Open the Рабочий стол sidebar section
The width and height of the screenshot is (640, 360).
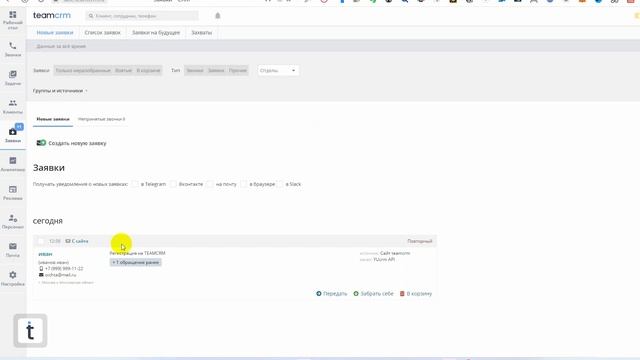point(13,20)
